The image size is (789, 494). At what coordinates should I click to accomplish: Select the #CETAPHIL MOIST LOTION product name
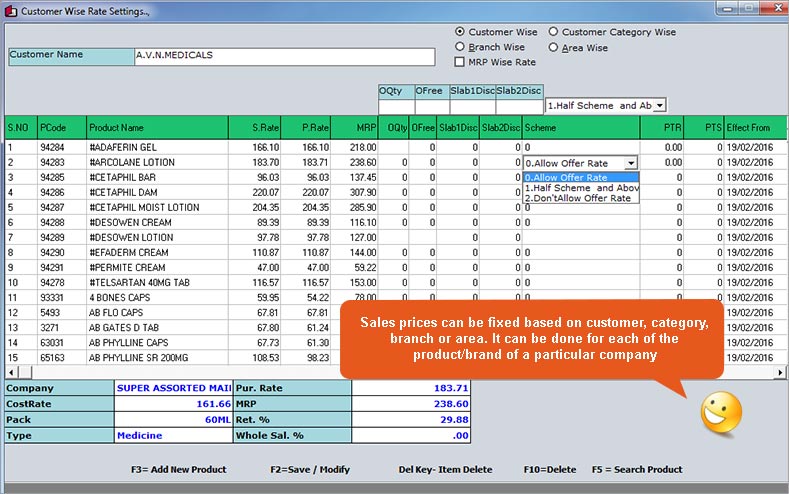pos(144,207)
